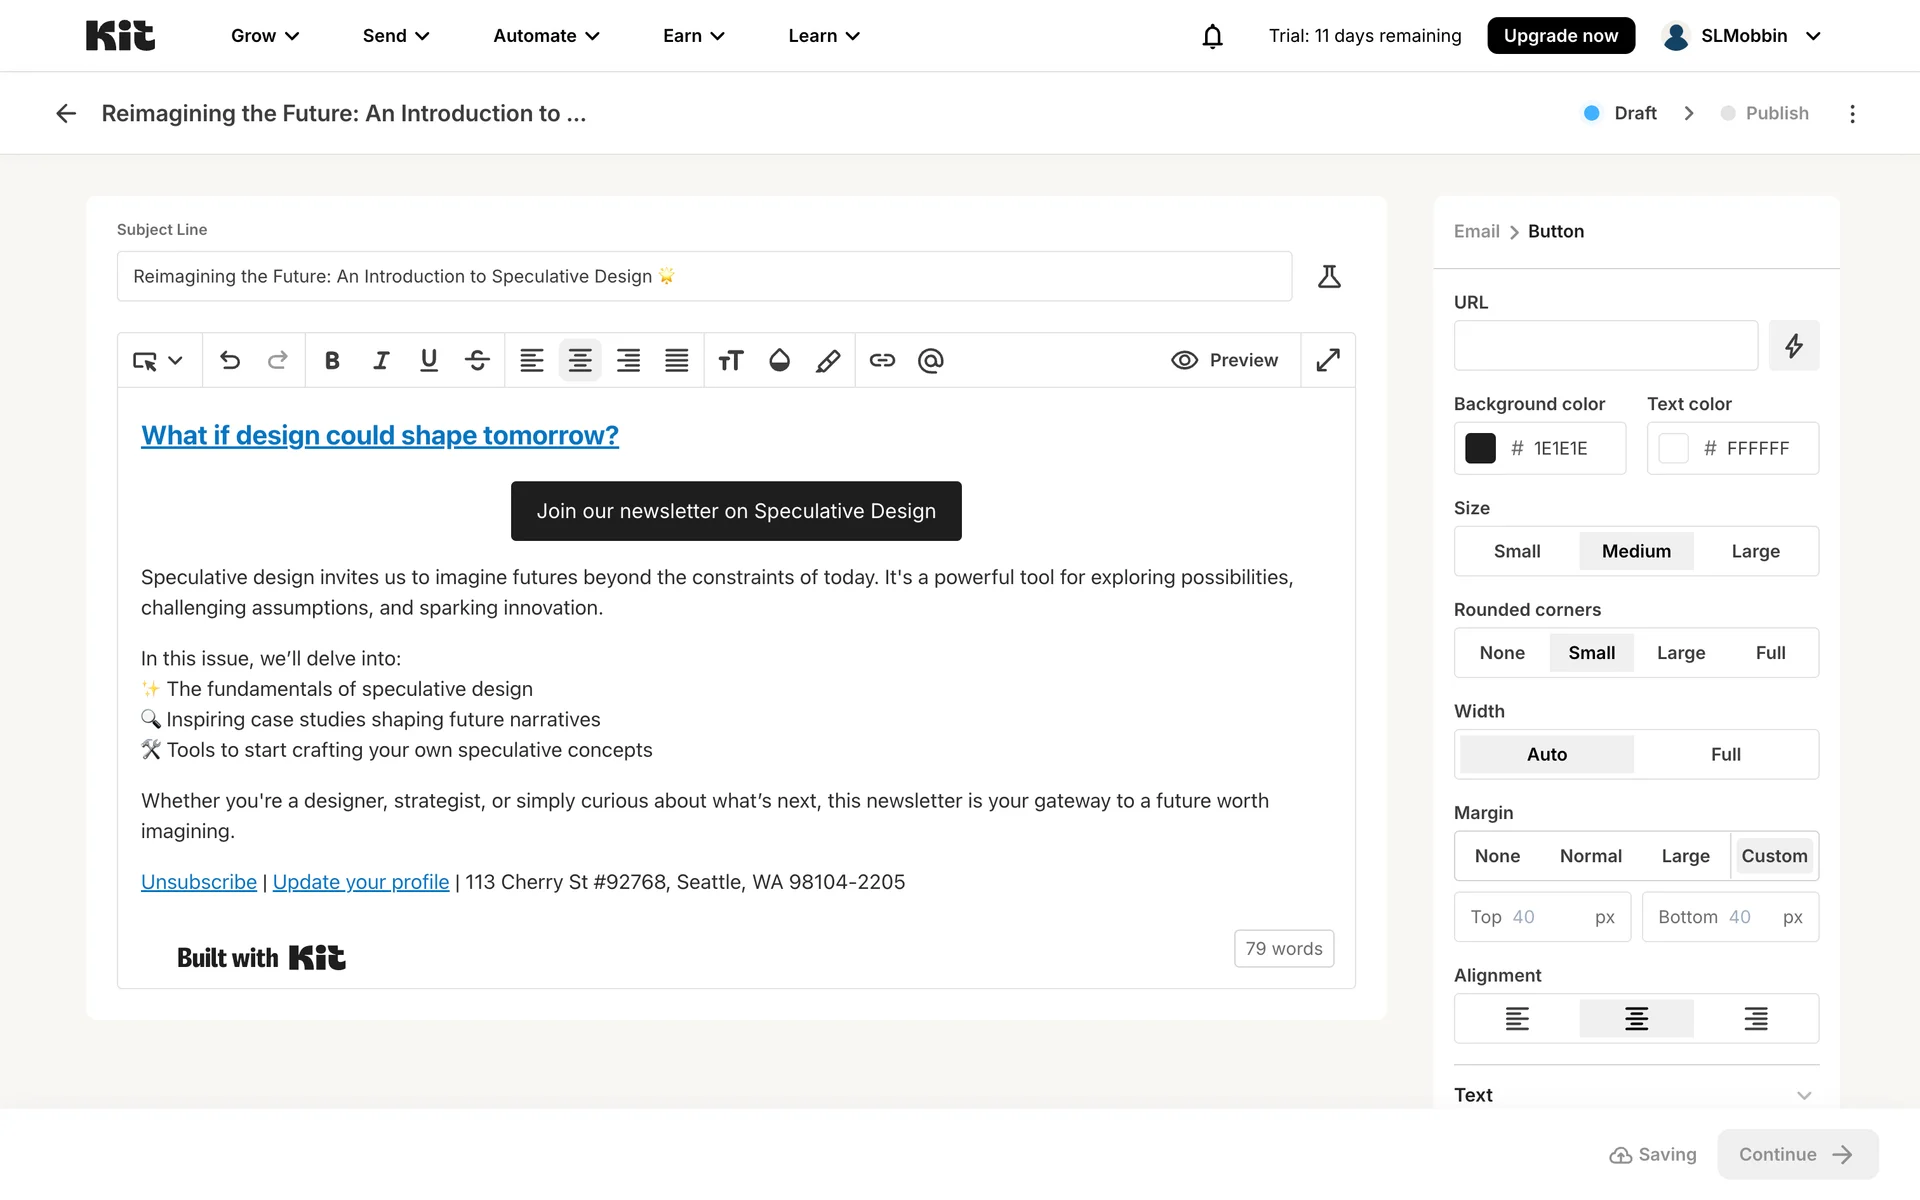The height and width of the screenshot is (1200, 1920).
Task: Expand editor with fullscreen arrows icon
Action: coord(1328,360)
